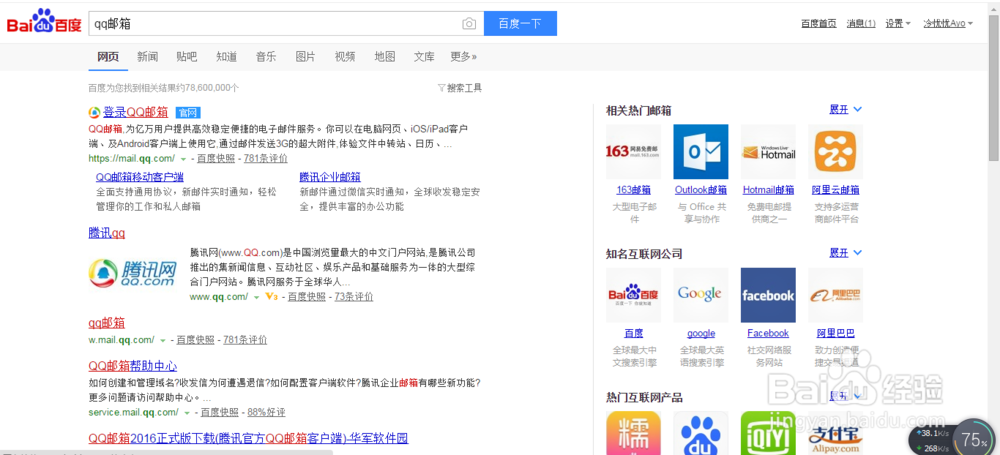Expand the 相关热门邮箱 section with 展开

[846, 110]
